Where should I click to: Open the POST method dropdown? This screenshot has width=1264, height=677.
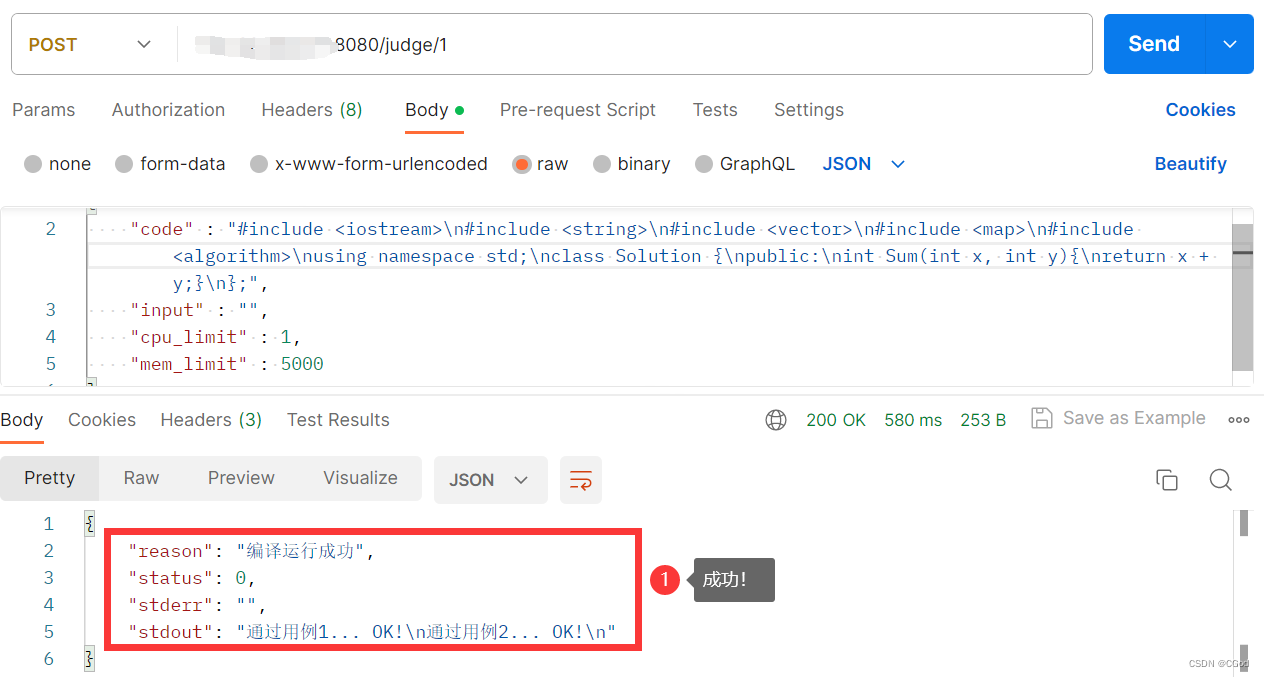point(90,44)
